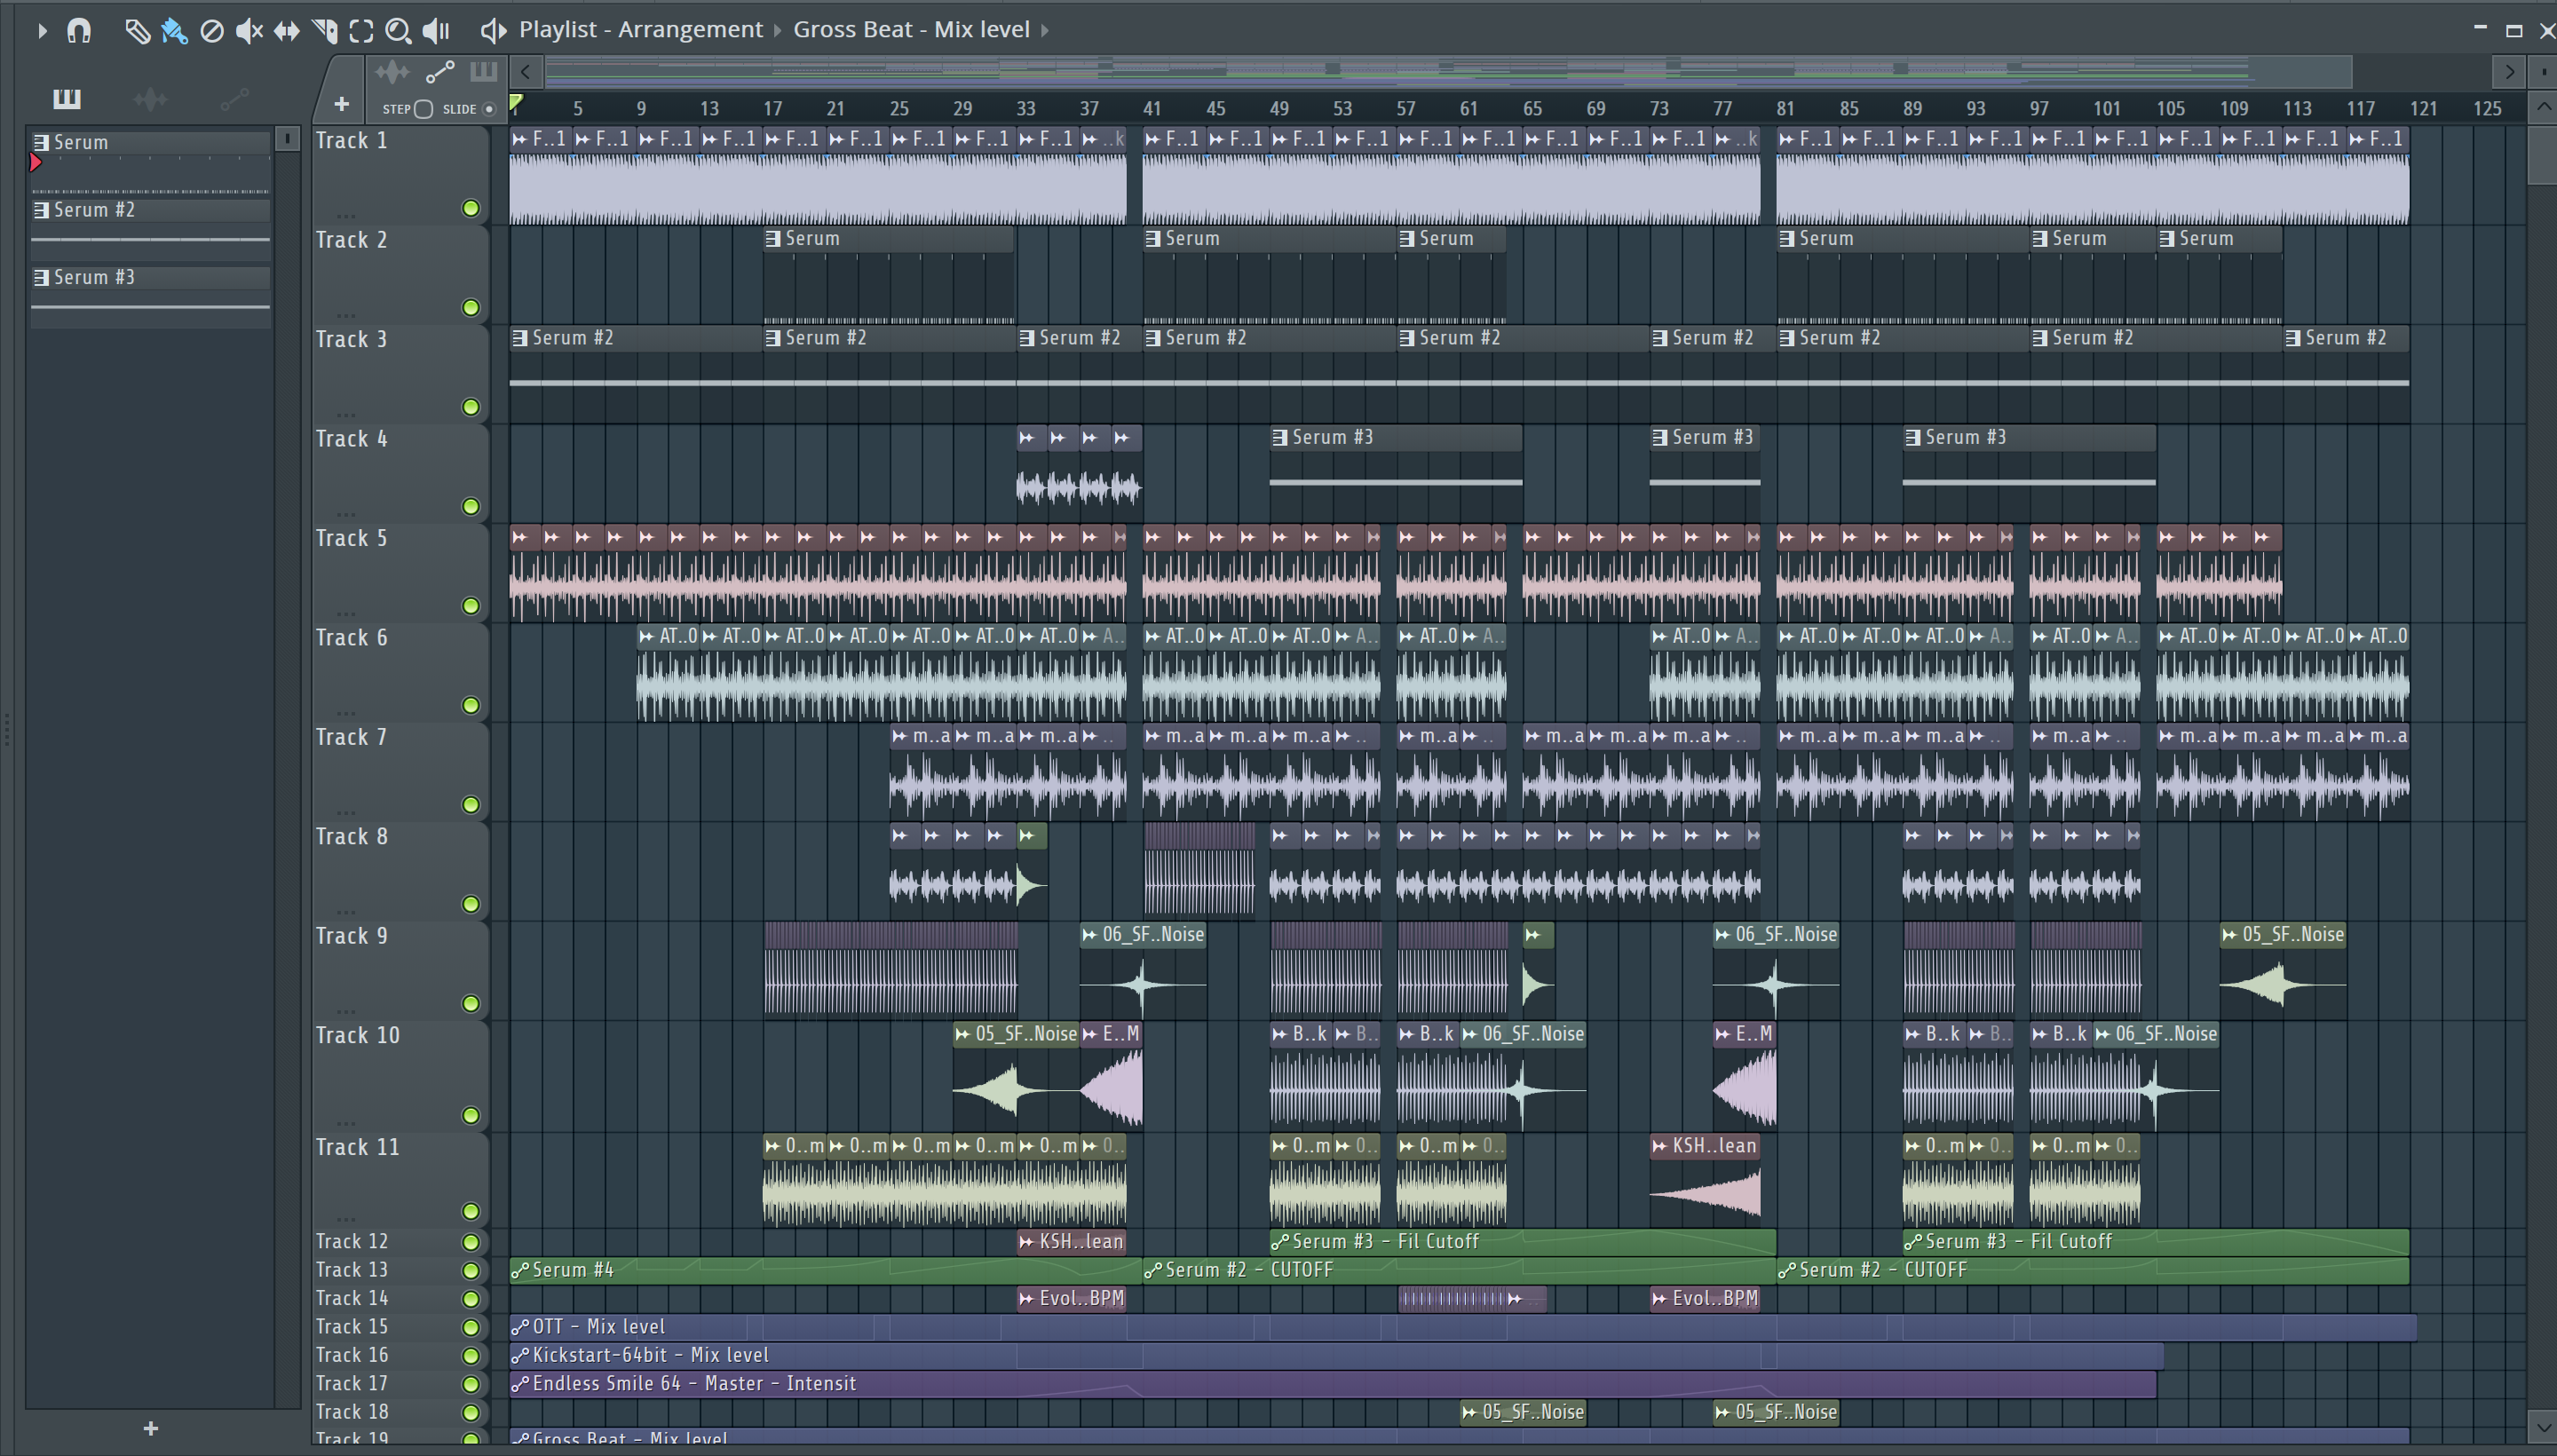The width and height of the screenshot is (2557, 1456).
Task: Mute Track 3 using its green LED
Action: tap(470, 407)
